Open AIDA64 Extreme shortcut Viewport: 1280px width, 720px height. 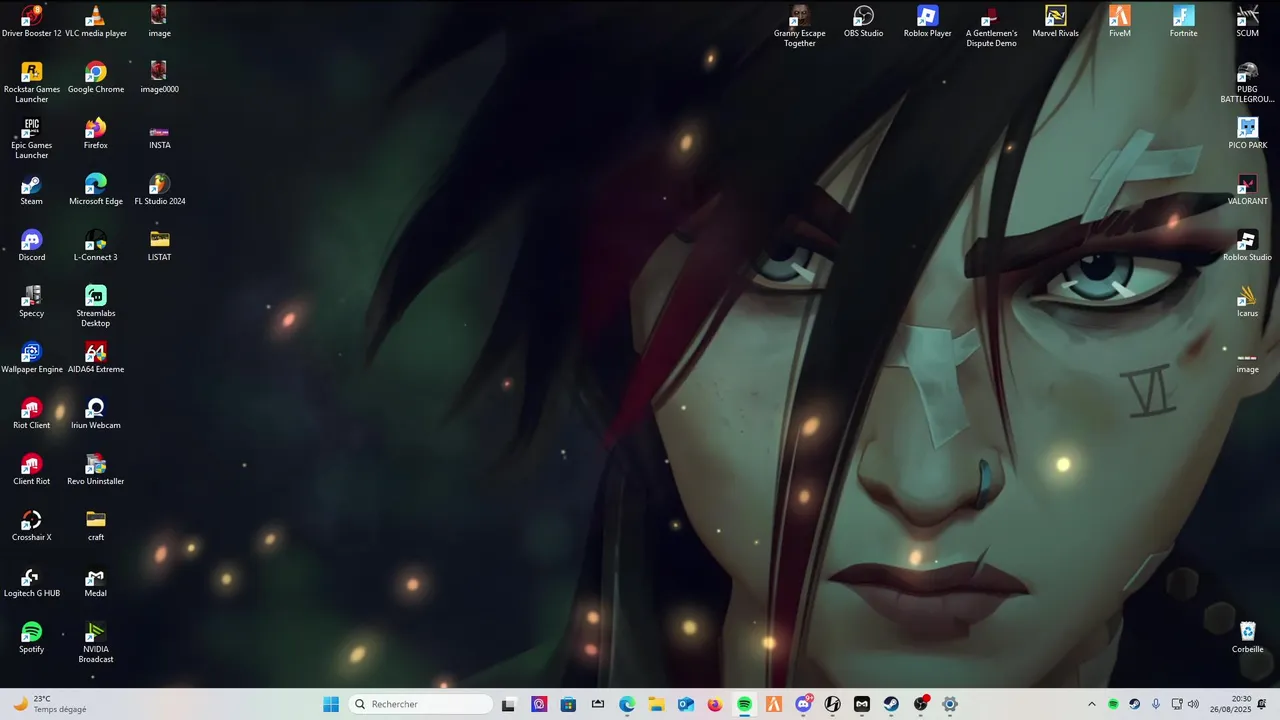pos(96,357)
